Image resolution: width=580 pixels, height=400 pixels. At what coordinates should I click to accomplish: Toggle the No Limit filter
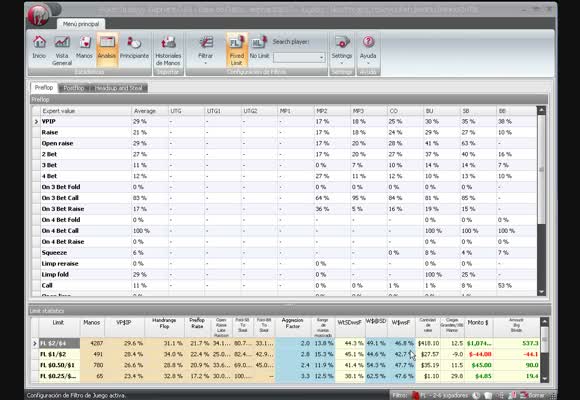tap(259, 47)
